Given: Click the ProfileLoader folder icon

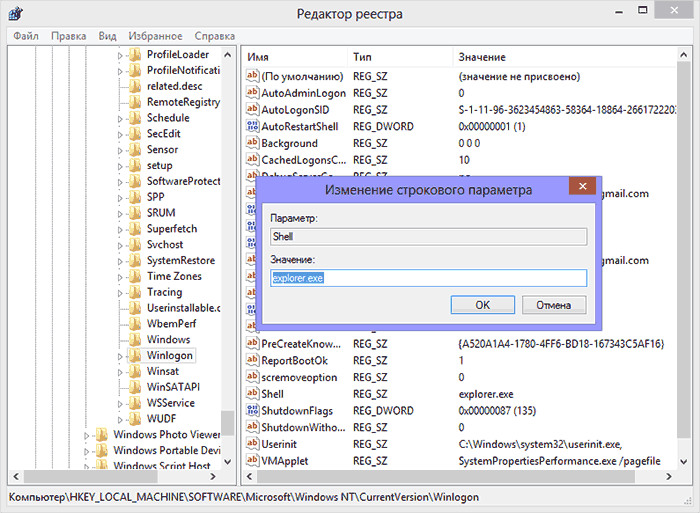Looking at the screenshot, I should click(x=135, y=54).
